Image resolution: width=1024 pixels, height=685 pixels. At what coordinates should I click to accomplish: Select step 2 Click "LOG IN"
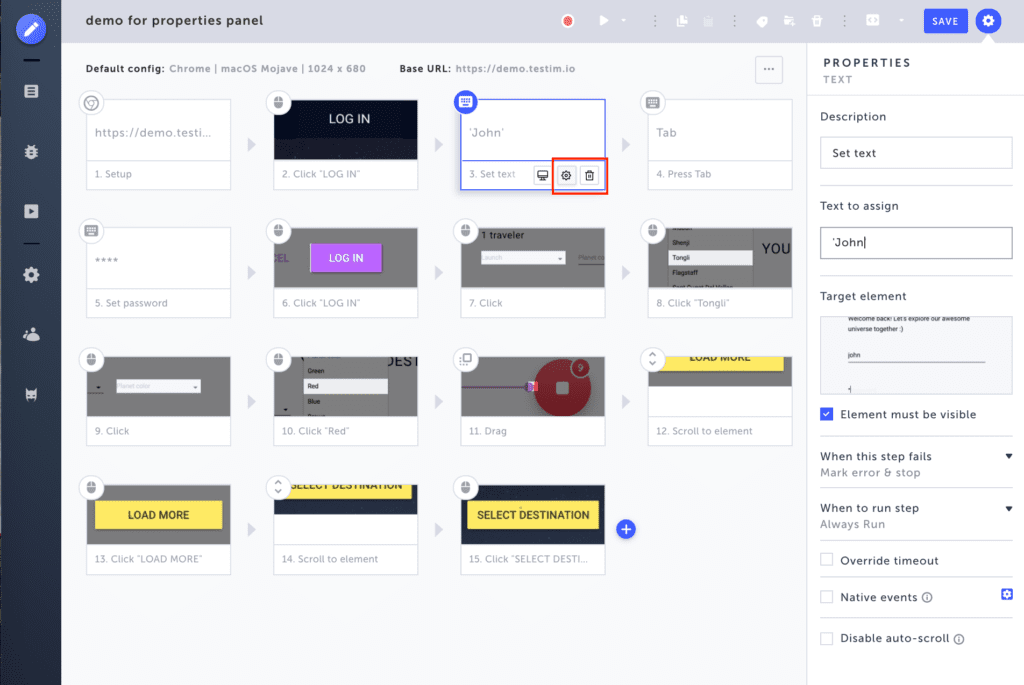tap(345, 144)
